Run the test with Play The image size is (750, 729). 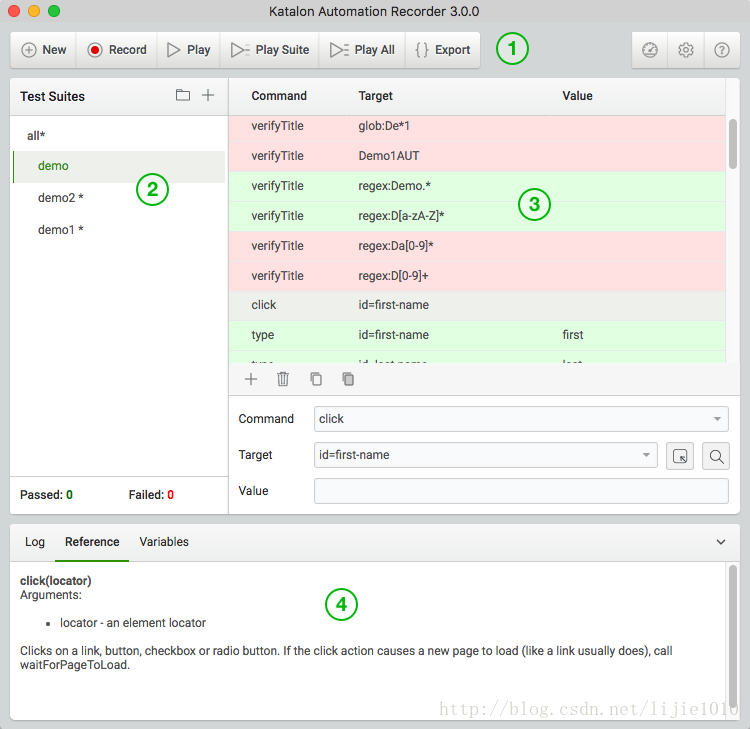coord(188,50)
